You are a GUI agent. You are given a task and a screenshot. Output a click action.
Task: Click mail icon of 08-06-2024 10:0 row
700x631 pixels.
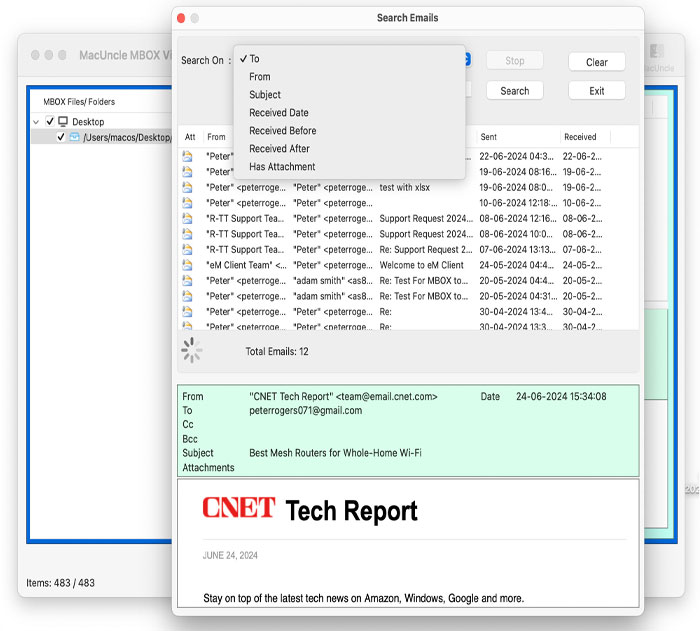(x=188, y=234)
